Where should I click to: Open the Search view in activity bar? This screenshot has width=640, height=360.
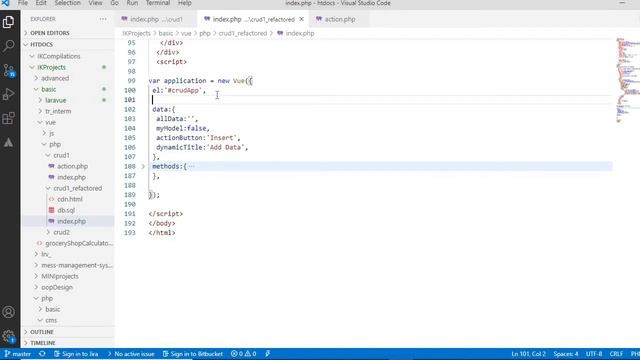coord(9,46)
